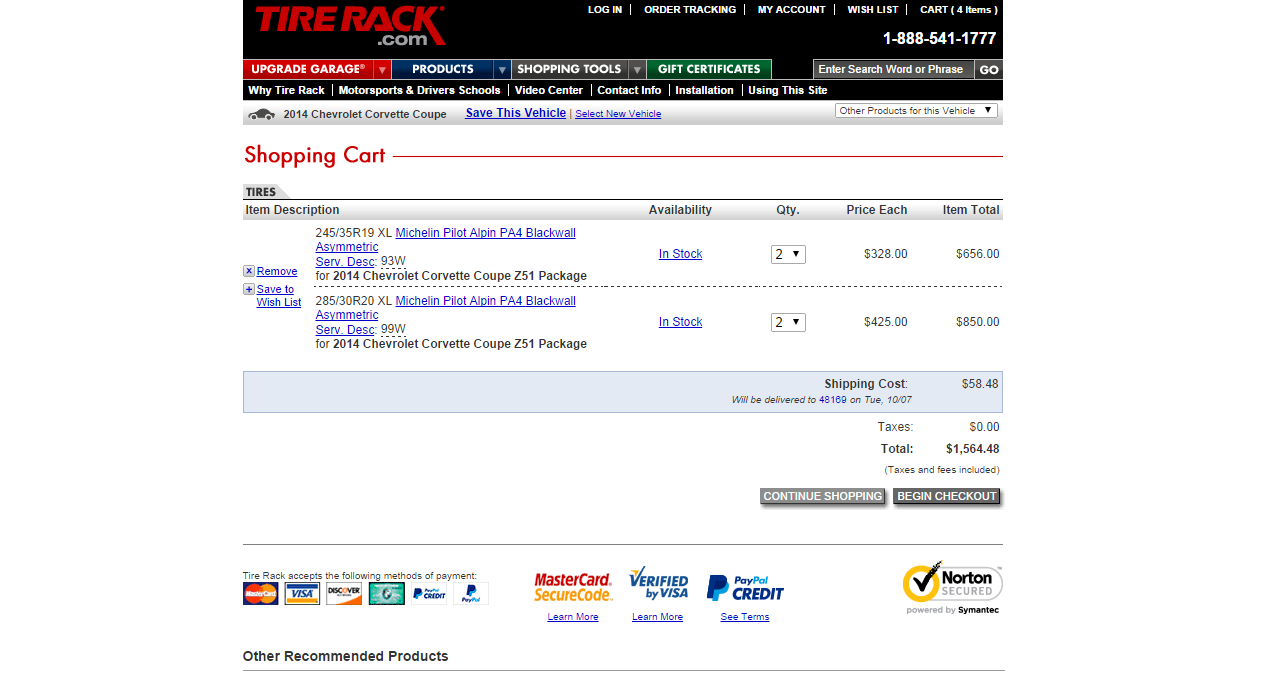The height and width of the screenshot is (682, 1263).
Task: Open Michelin Pilot Alpin PA4 link for 245/35R19
Action: (486, 233)
